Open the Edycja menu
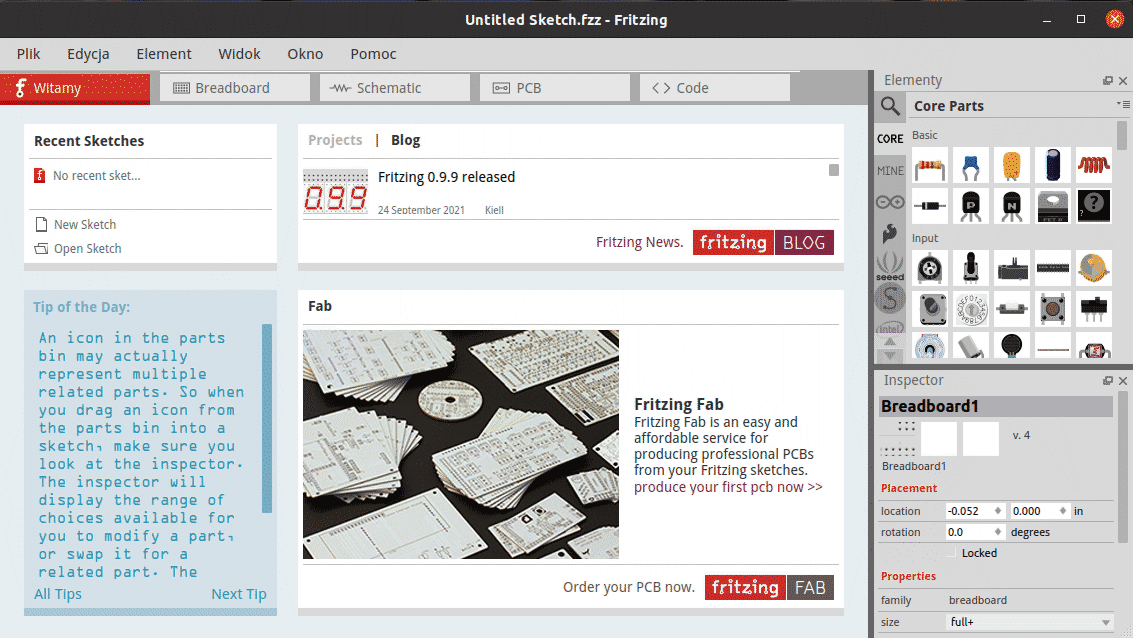 (x=88, y=54)
